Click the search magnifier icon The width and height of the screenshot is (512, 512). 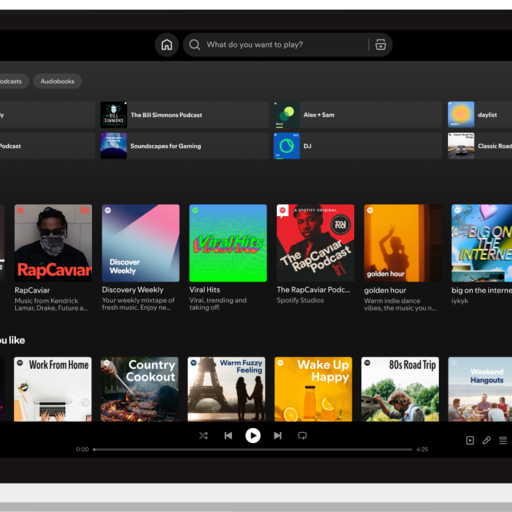pos(195,45)
